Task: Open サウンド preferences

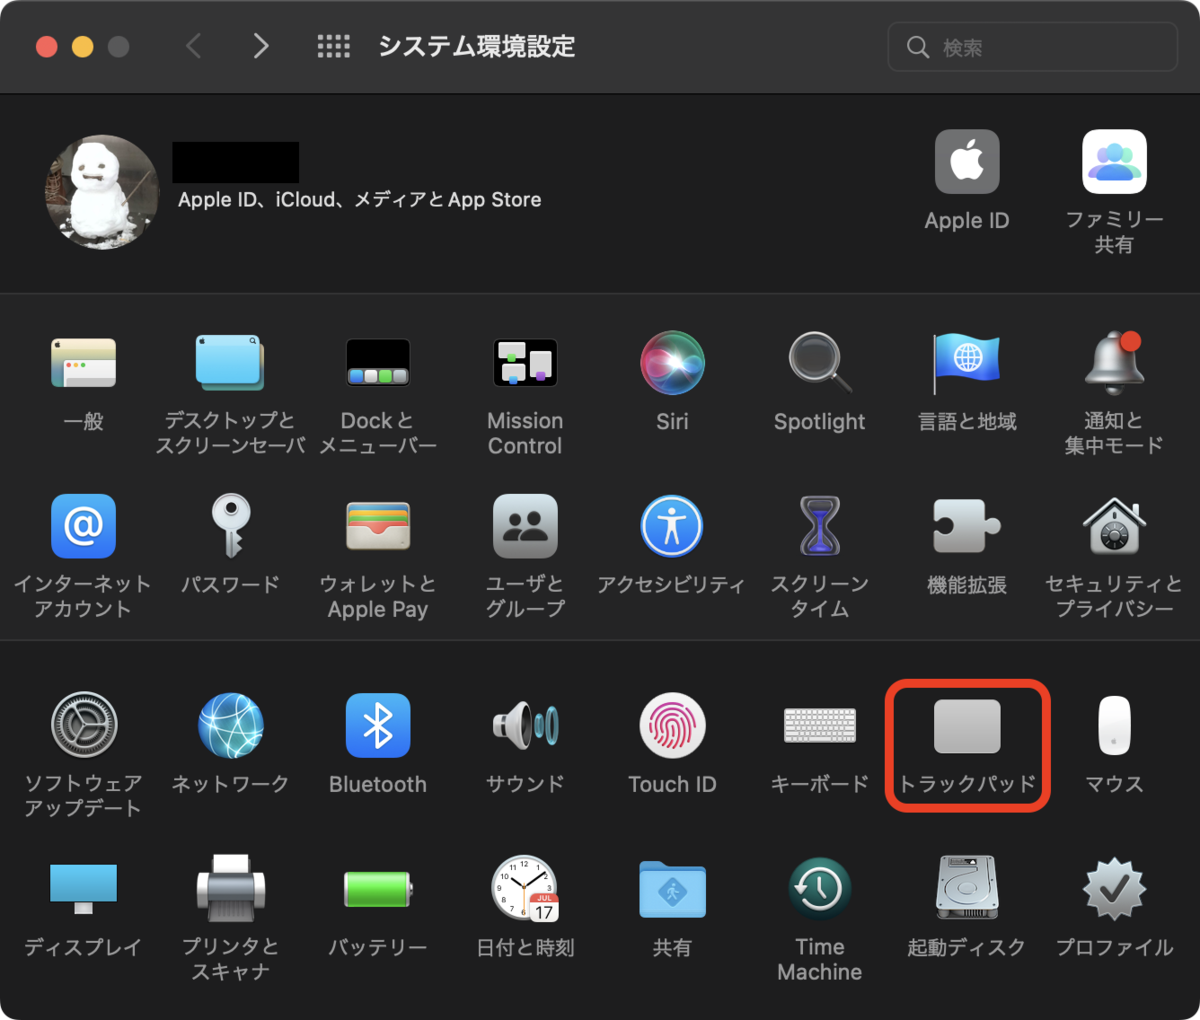Action: tap(525, 726)
